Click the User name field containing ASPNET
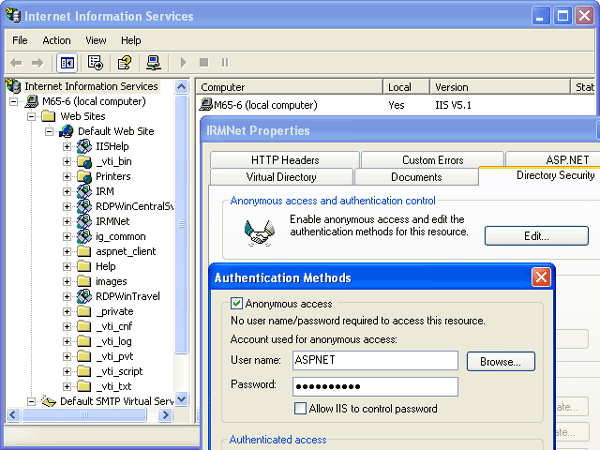This screenshot has width=600, height=450. [x=375, y=360]
